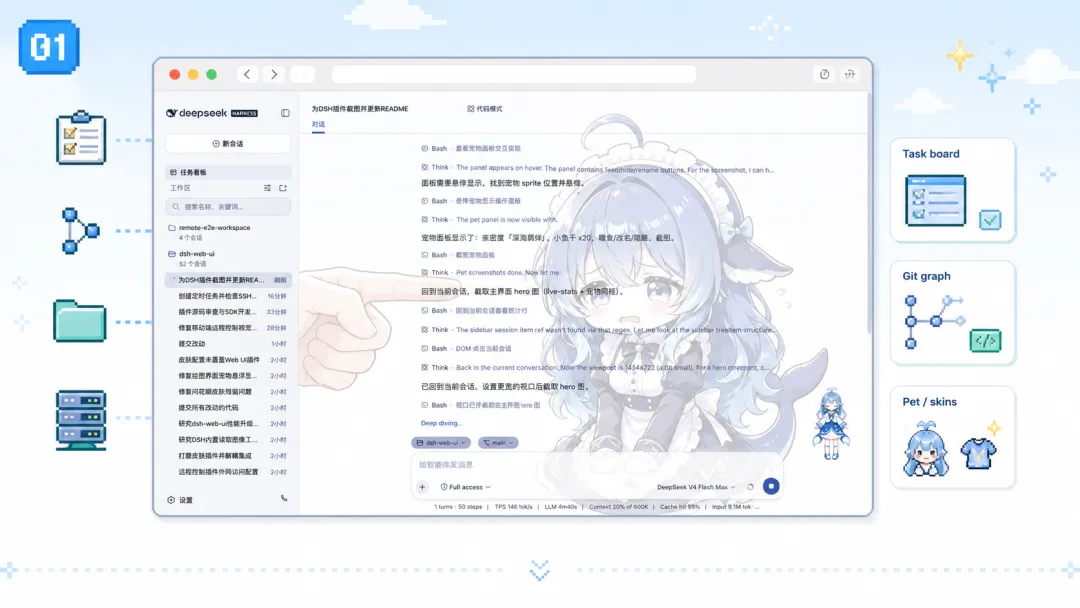The image size is (1080, 608).
Task: Click the Bash icon on DOM 点击当前会话 step
Action: (424, 348)
